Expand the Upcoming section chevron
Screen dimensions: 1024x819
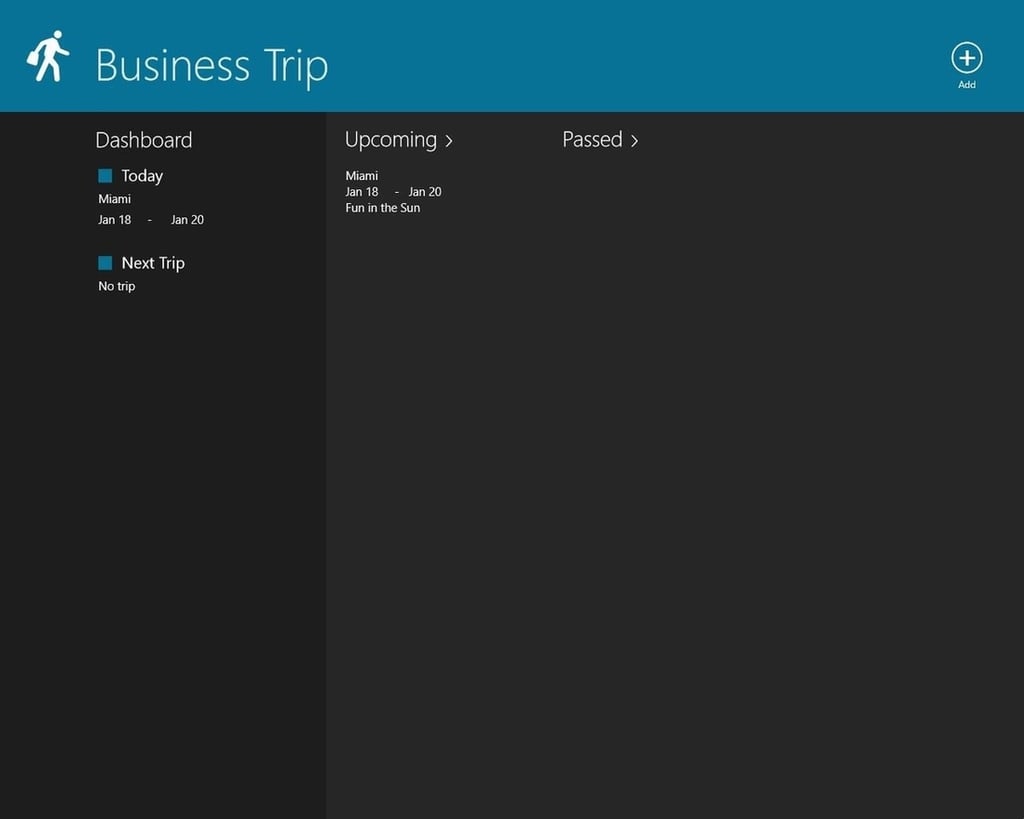[x=449, y=140]
